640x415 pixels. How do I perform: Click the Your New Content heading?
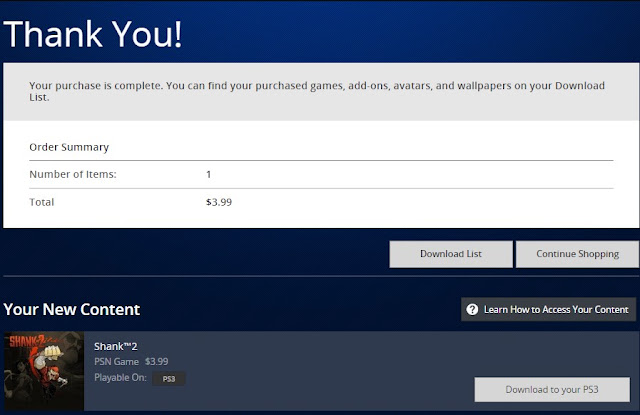72,309
